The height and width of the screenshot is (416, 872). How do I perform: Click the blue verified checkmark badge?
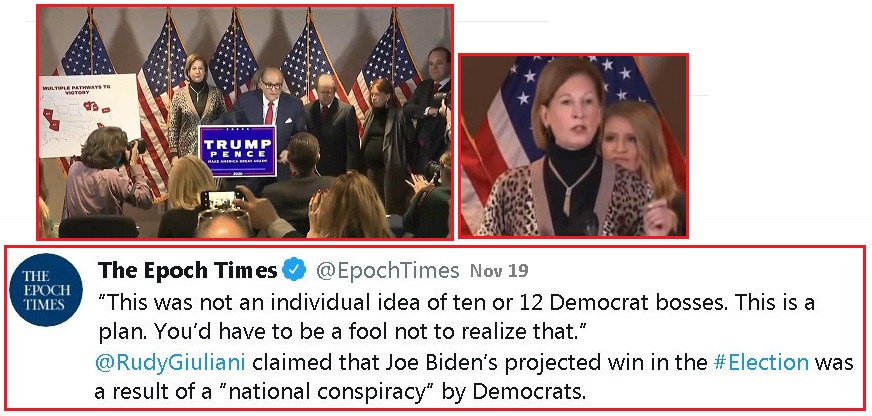pyautogui.click(x=294, y=269)
